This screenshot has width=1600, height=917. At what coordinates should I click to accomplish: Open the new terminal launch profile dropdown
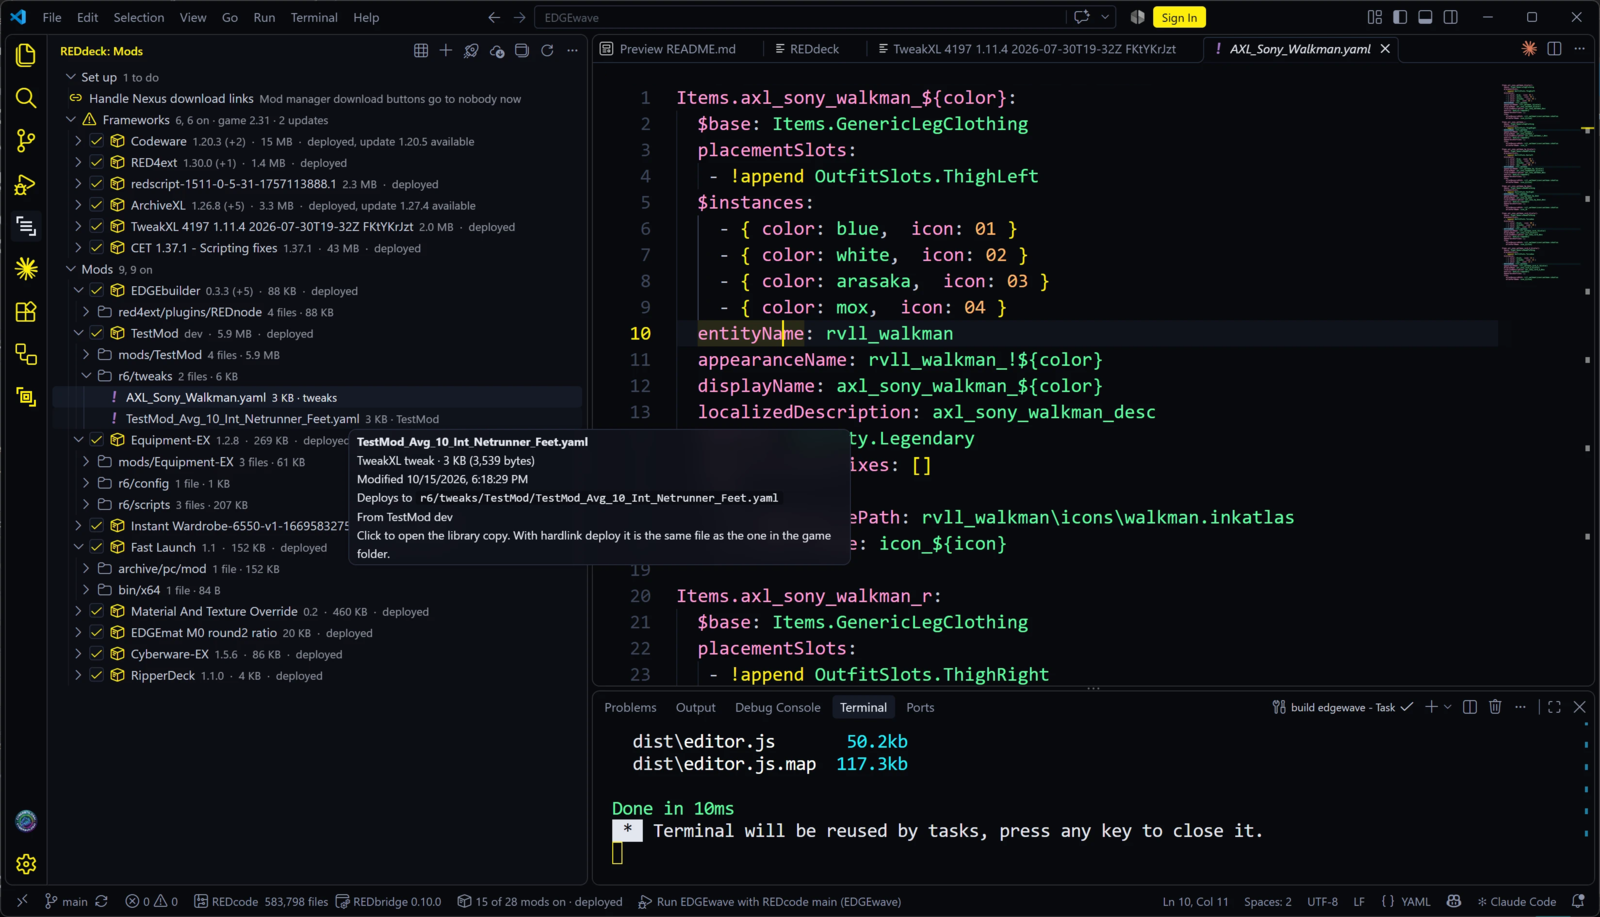[x=1448, y=707]
